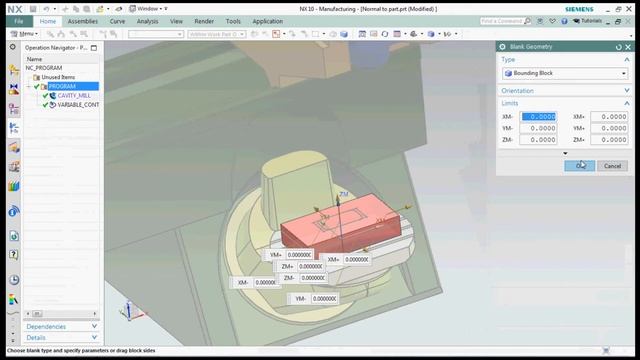Click the settings gear atop the resource bar
This screenshot has height=360, width=640.
(x=13, y=47)
